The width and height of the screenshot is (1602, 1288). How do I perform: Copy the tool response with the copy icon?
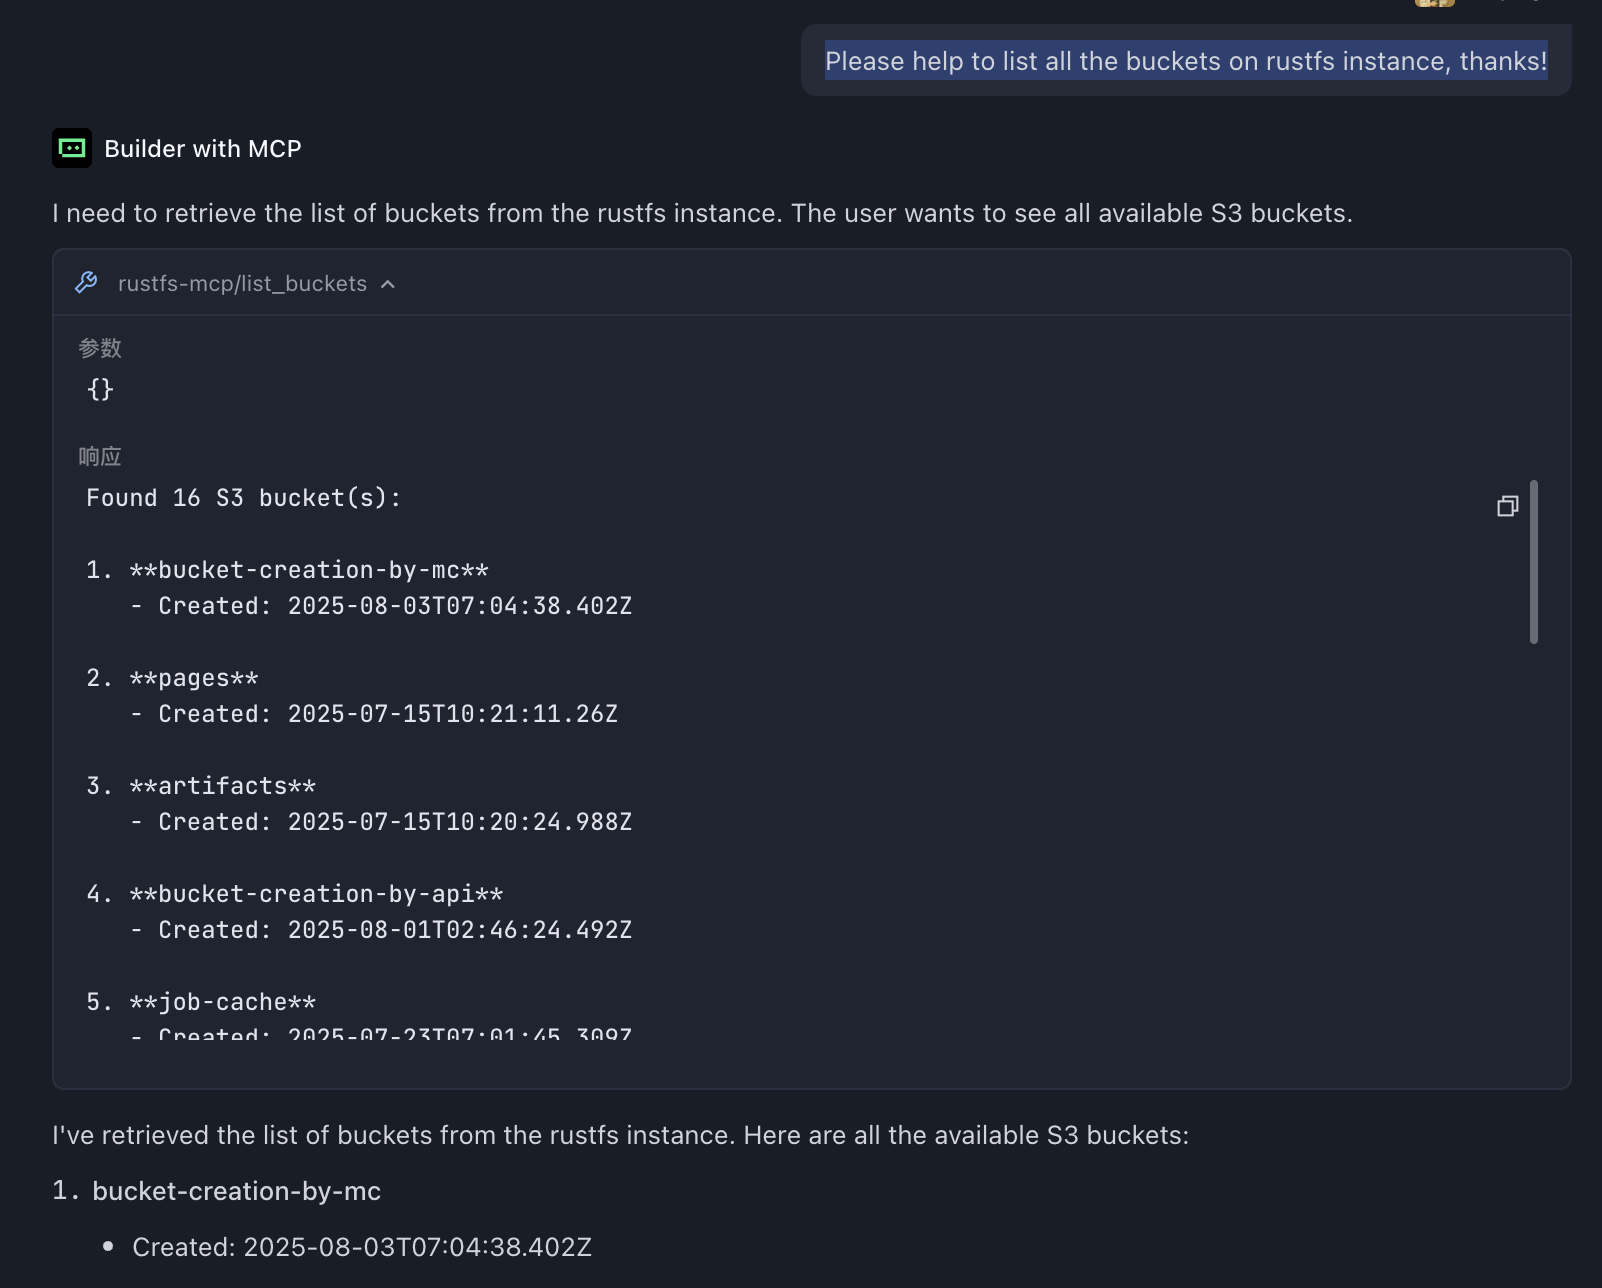(x=1507, y=506)
